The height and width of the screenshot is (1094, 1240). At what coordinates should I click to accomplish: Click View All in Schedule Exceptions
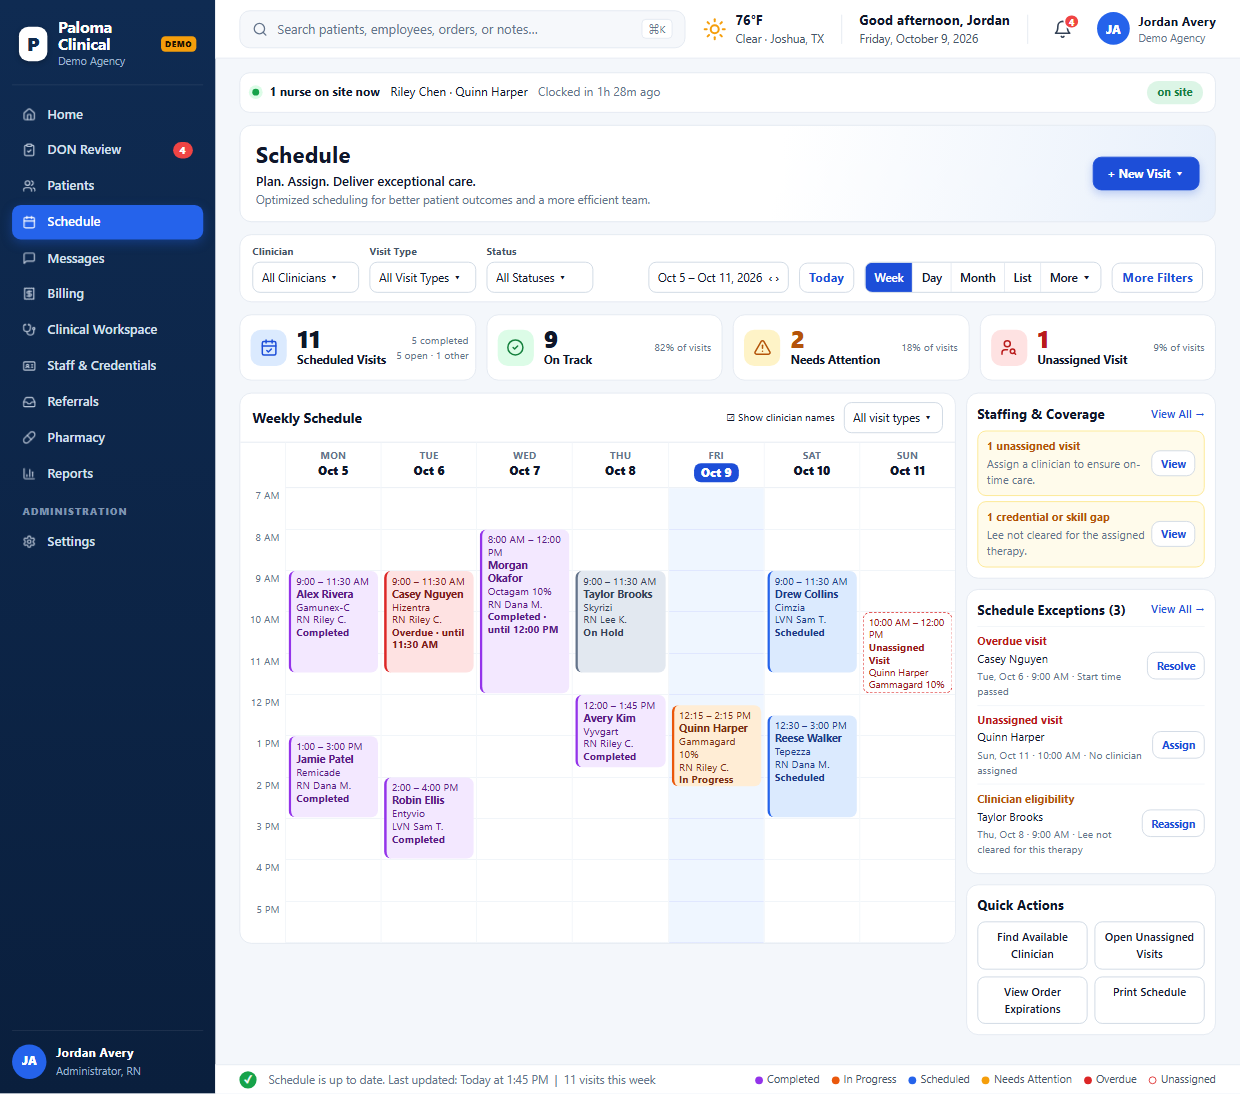click(x=1177, y=609)
